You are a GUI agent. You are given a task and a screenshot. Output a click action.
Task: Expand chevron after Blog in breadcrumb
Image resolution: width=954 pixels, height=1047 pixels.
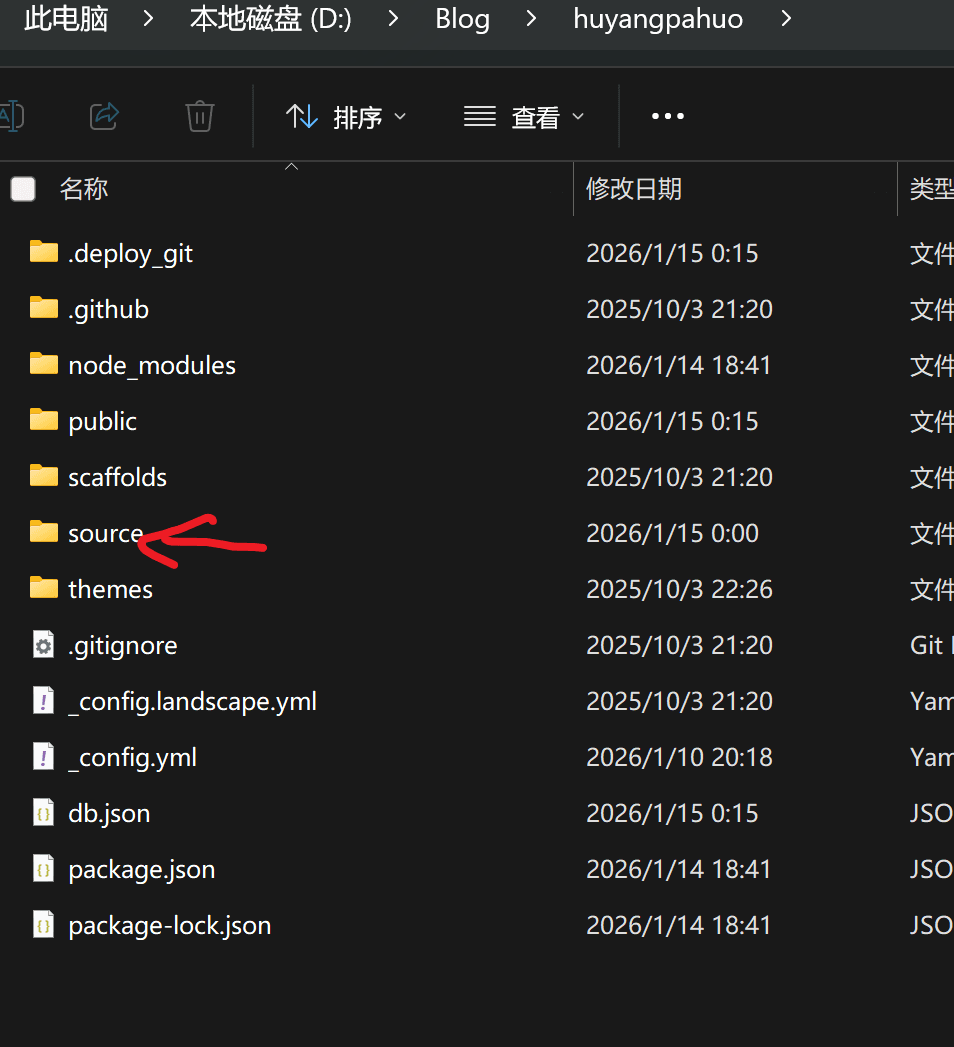[x=531, y=19]
